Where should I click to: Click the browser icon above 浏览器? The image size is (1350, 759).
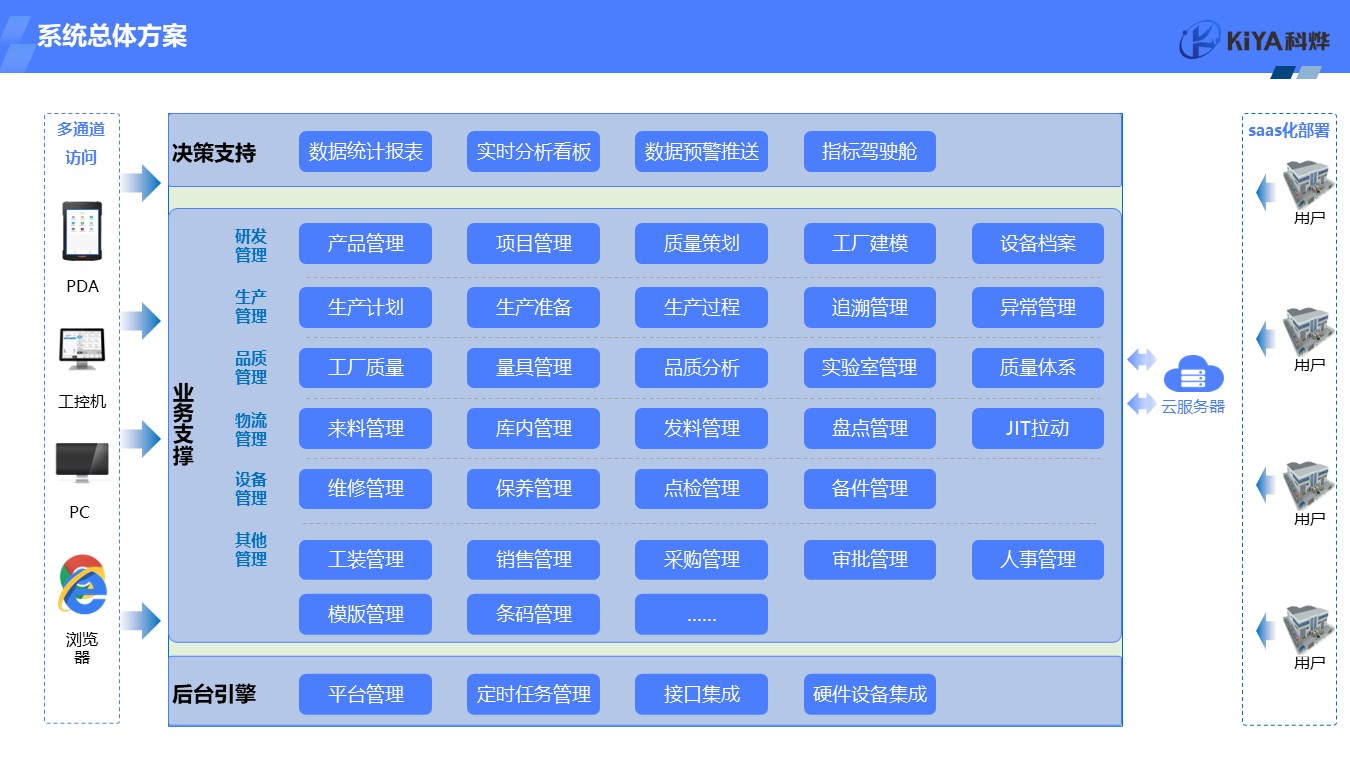pyautogui.click(x=82, y=583)
